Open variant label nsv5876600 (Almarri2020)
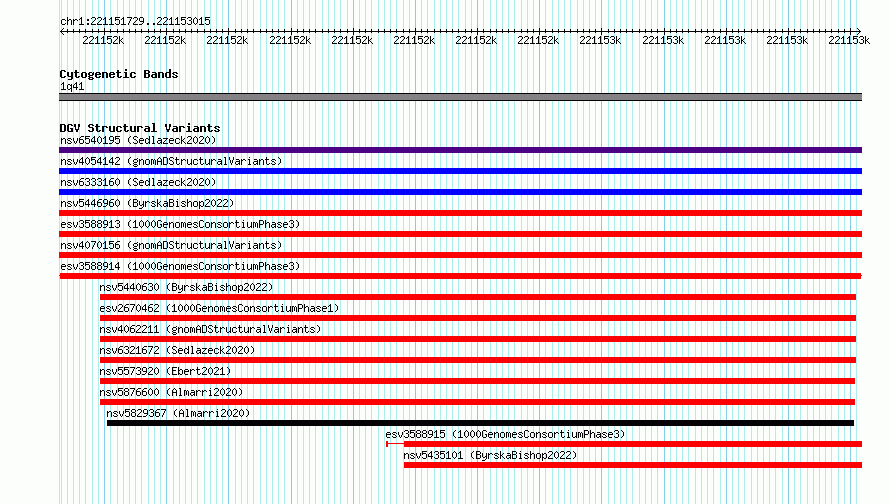The width and height of the screenshot is (890, 504). pos(171,392)
